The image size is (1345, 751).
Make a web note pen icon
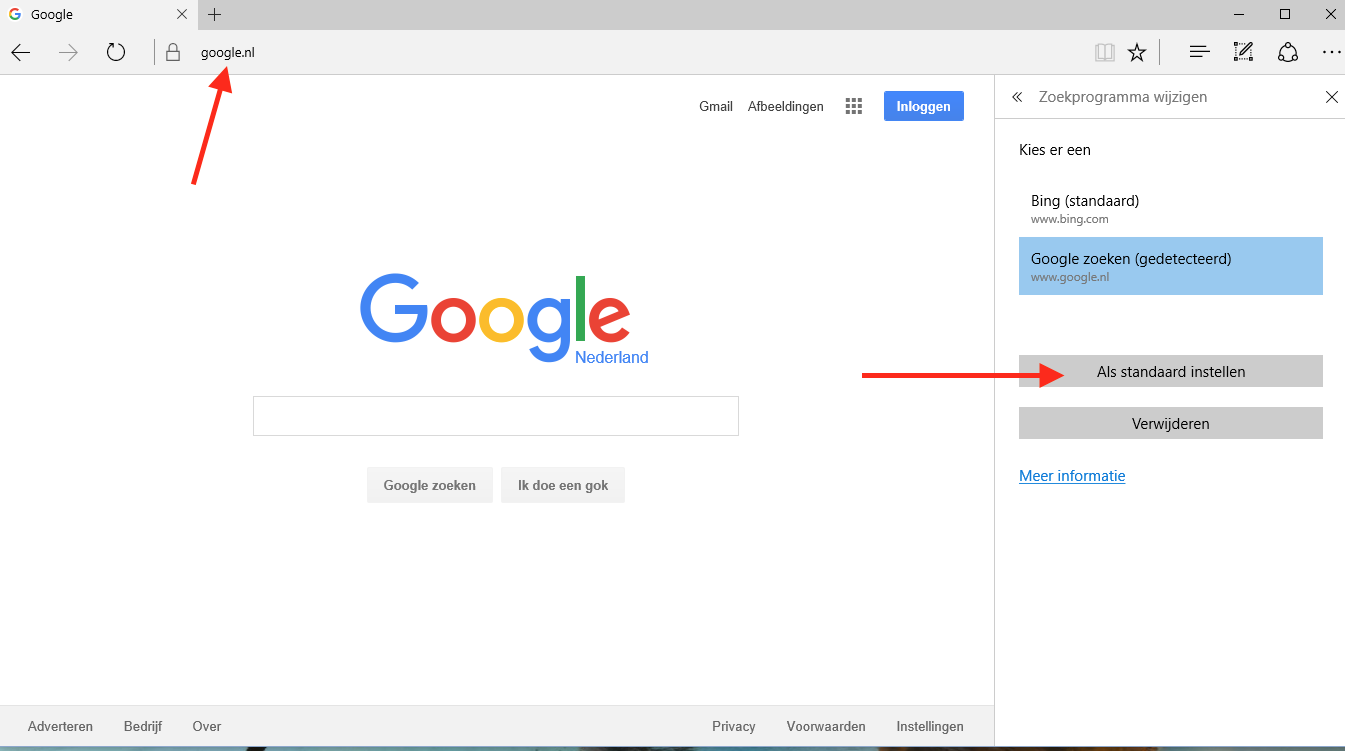1244,52
